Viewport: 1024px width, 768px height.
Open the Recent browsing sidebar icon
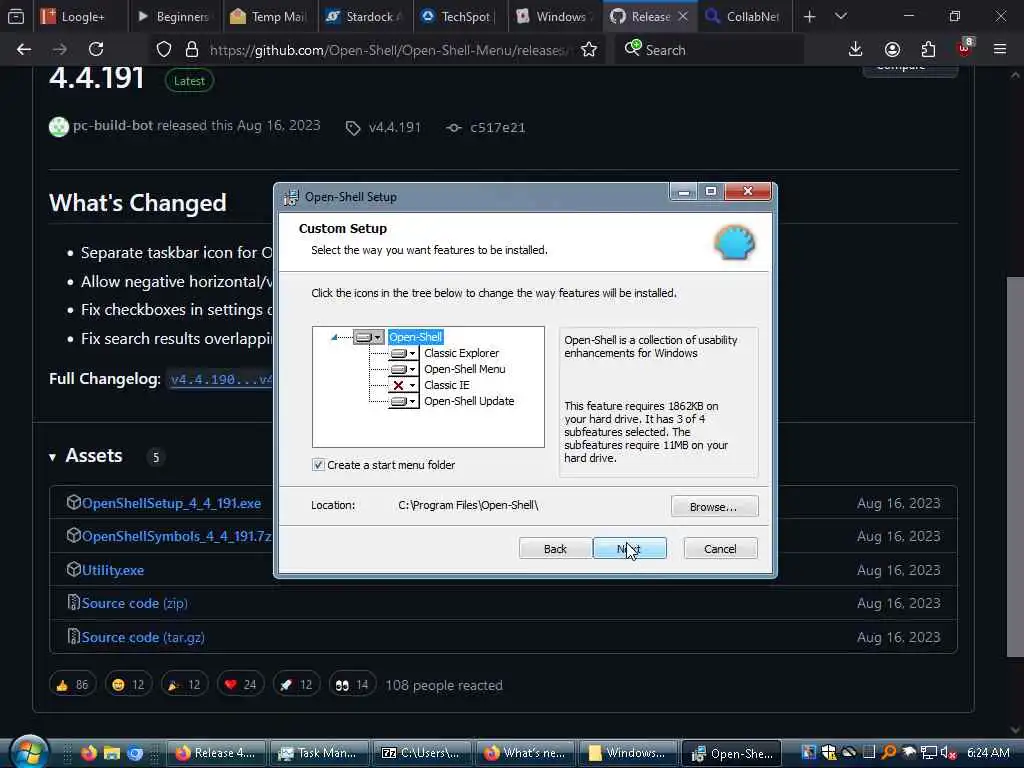click(16, 16)
